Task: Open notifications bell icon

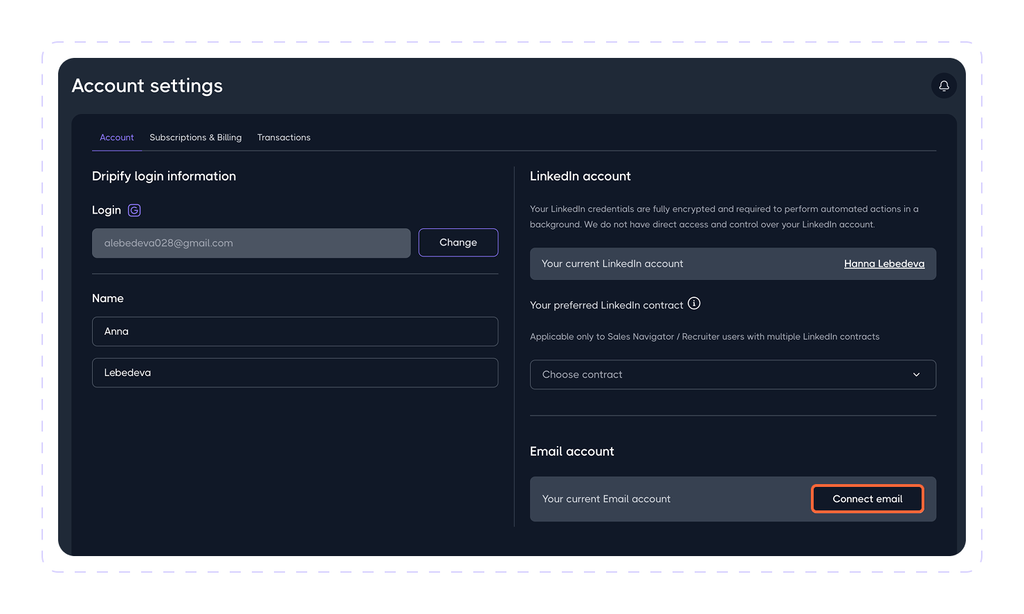Action: click(943, 86)
